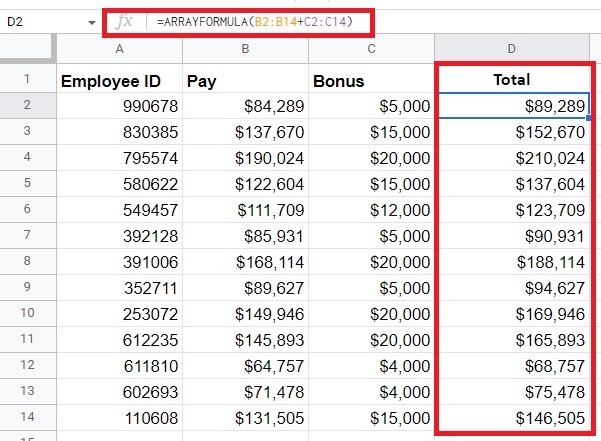The image size is (601, 441).
Task: Select row 2 header
Action: 27,105
